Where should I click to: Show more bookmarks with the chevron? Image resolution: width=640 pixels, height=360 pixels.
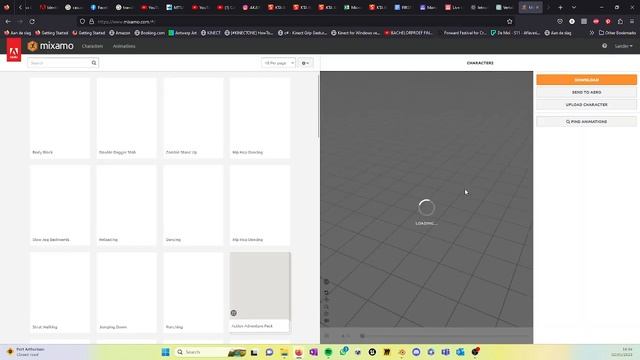click(591, 33)
